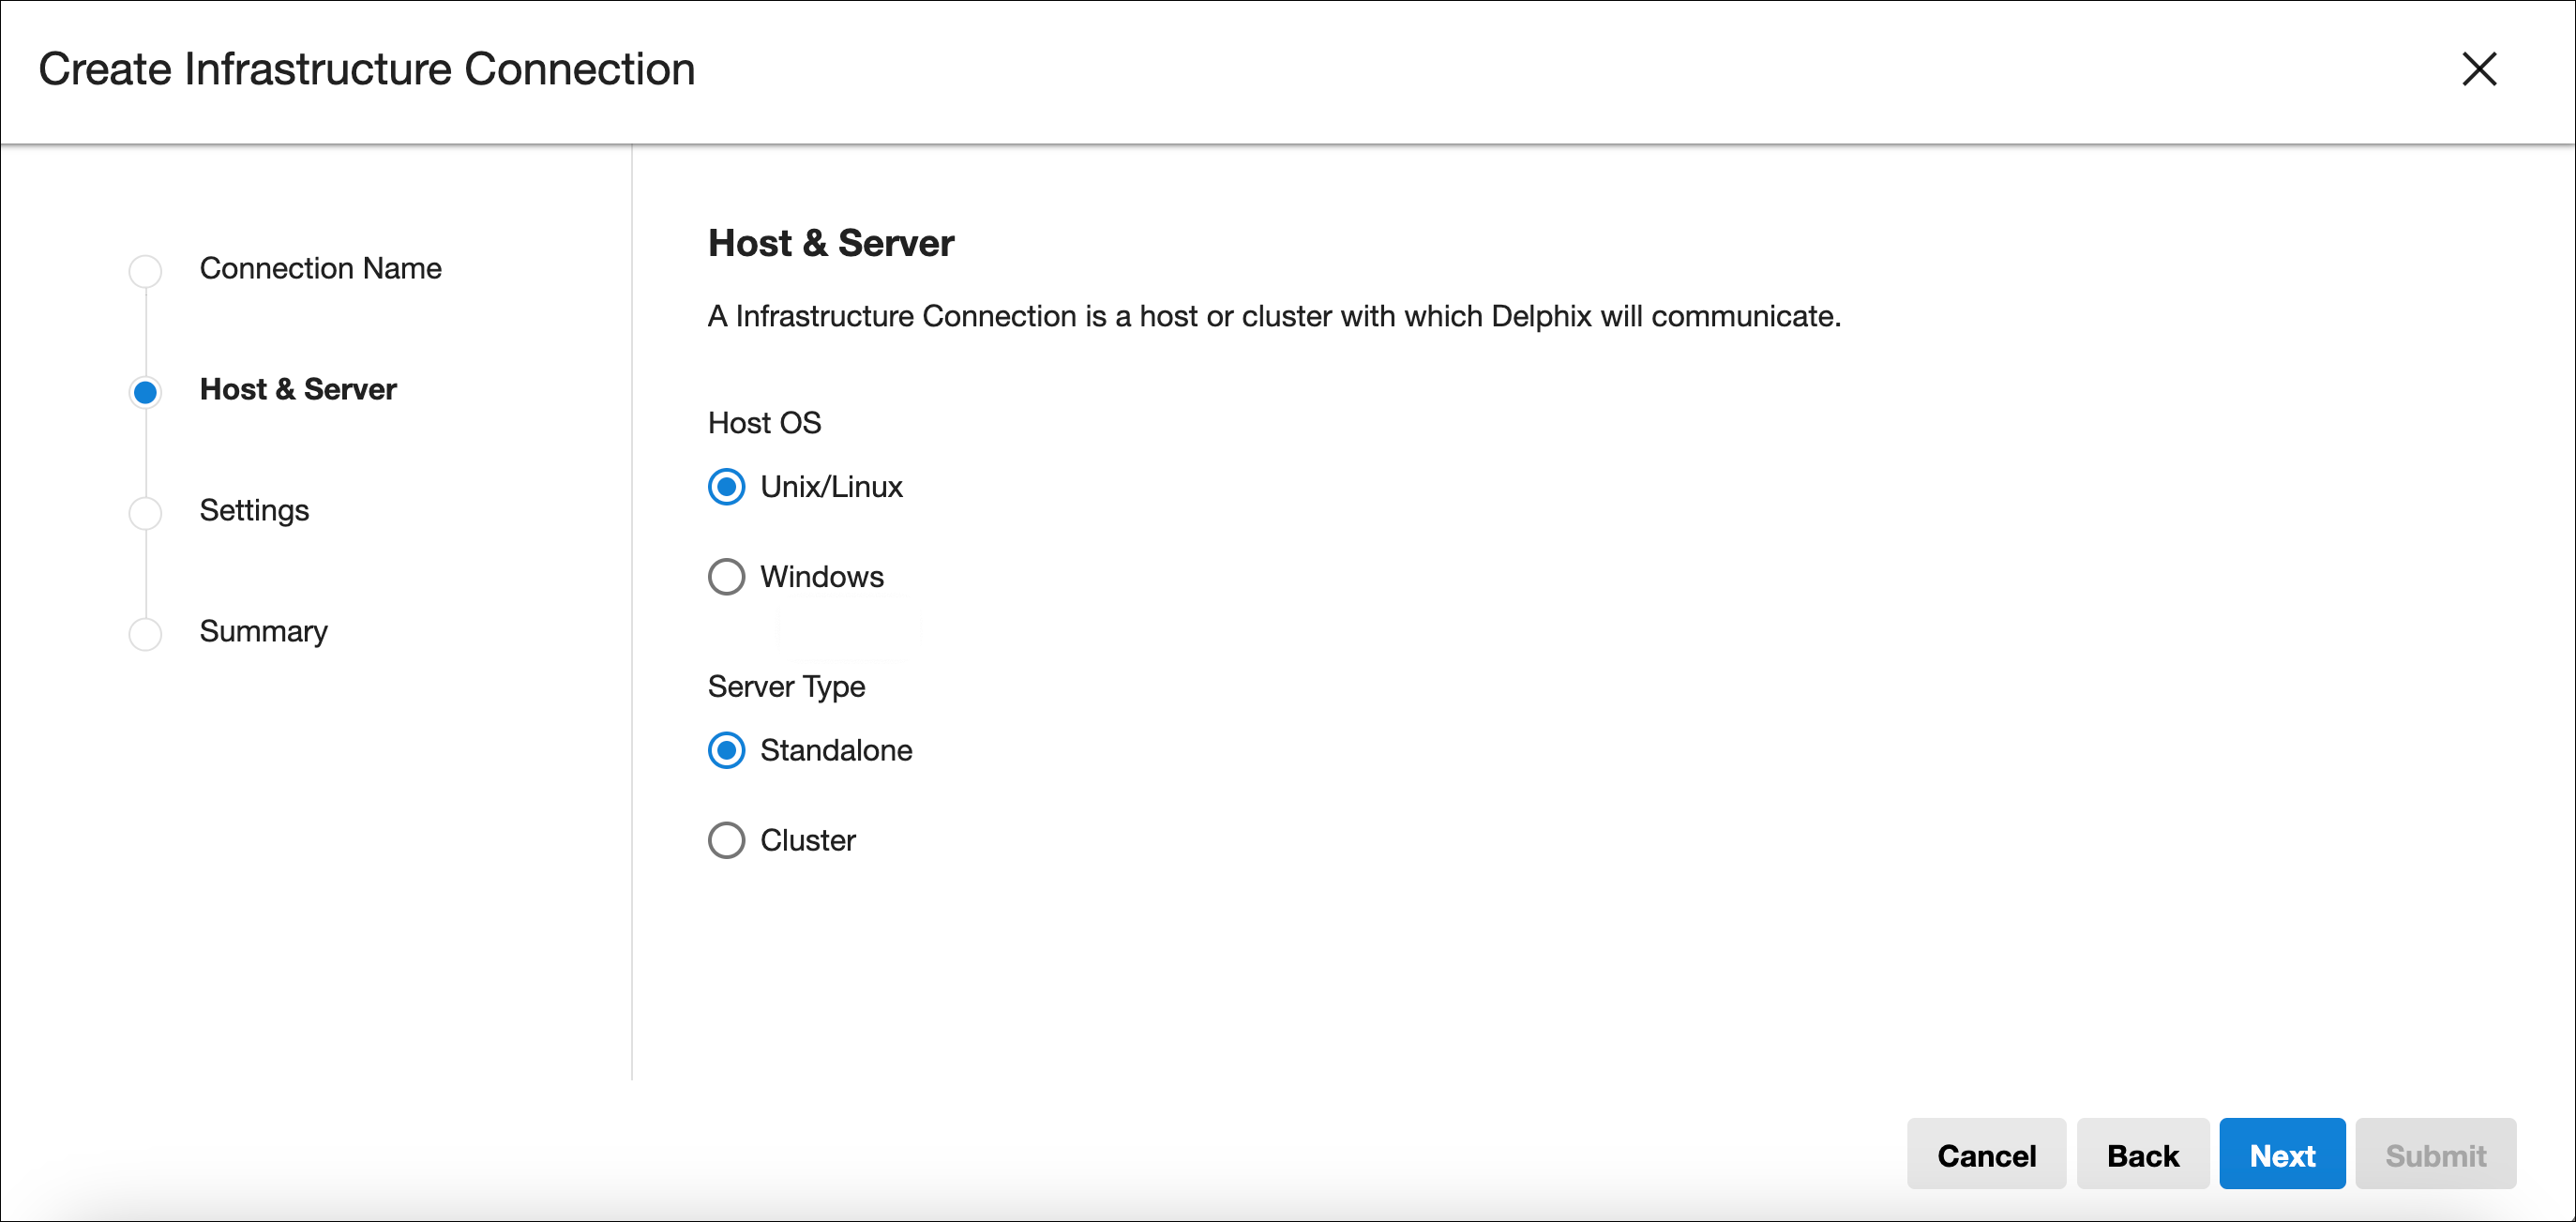This screenshot has width=2576, height=1222.
Task: Click the Unix/Linux option label text
Action: tap(831, 487)
